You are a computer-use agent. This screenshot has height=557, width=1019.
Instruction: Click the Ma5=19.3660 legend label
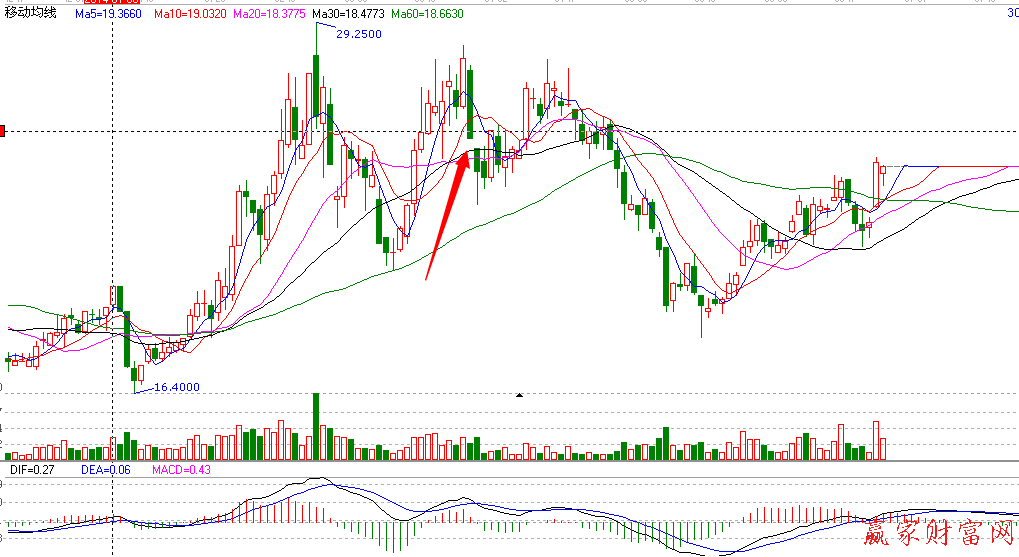[x=109, y=14]
